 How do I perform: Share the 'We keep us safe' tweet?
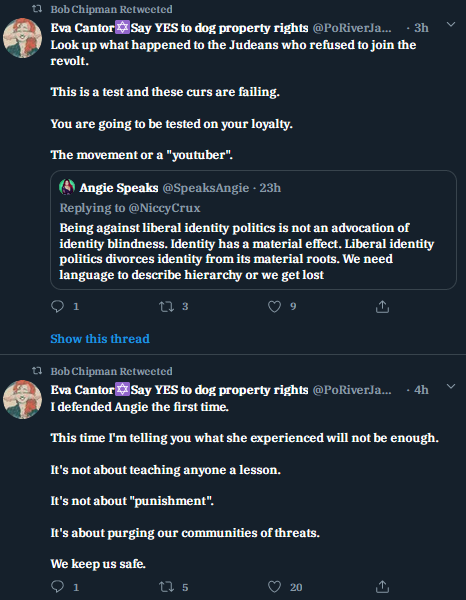[382, 587]
